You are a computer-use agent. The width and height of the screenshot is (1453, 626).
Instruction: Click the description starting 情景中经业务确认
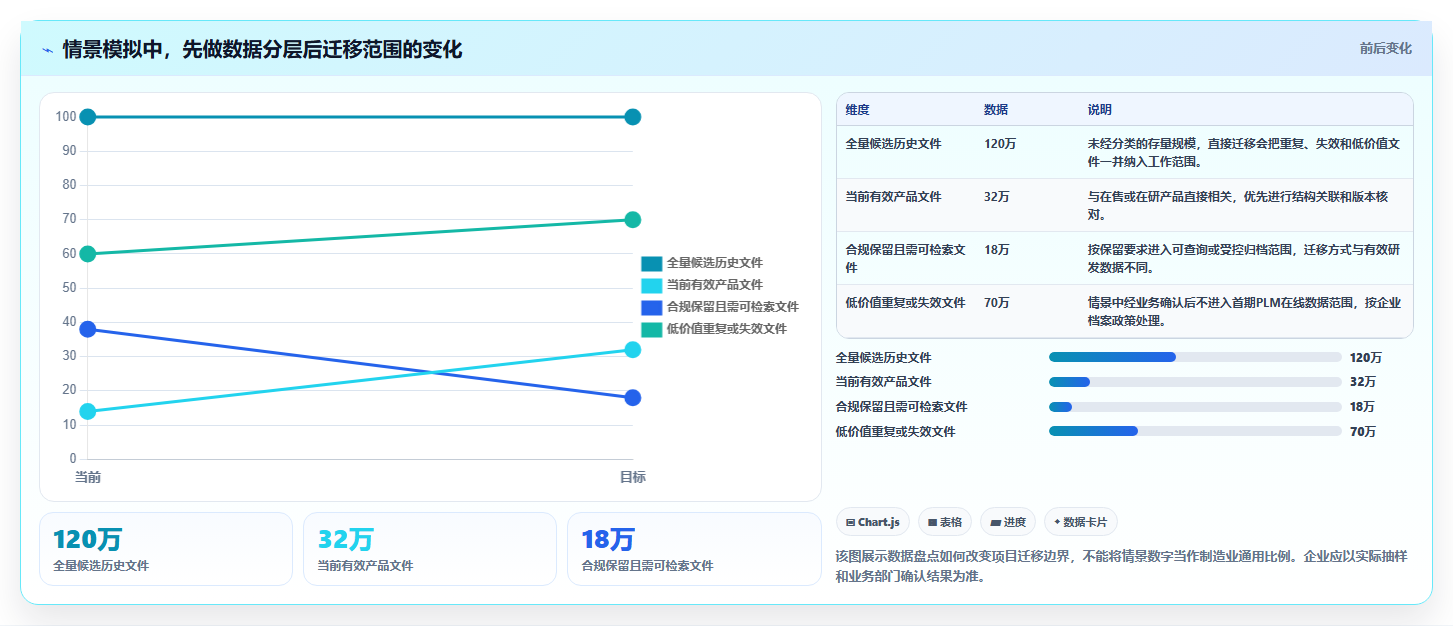pyautogui.click(x=1244, y=311)
